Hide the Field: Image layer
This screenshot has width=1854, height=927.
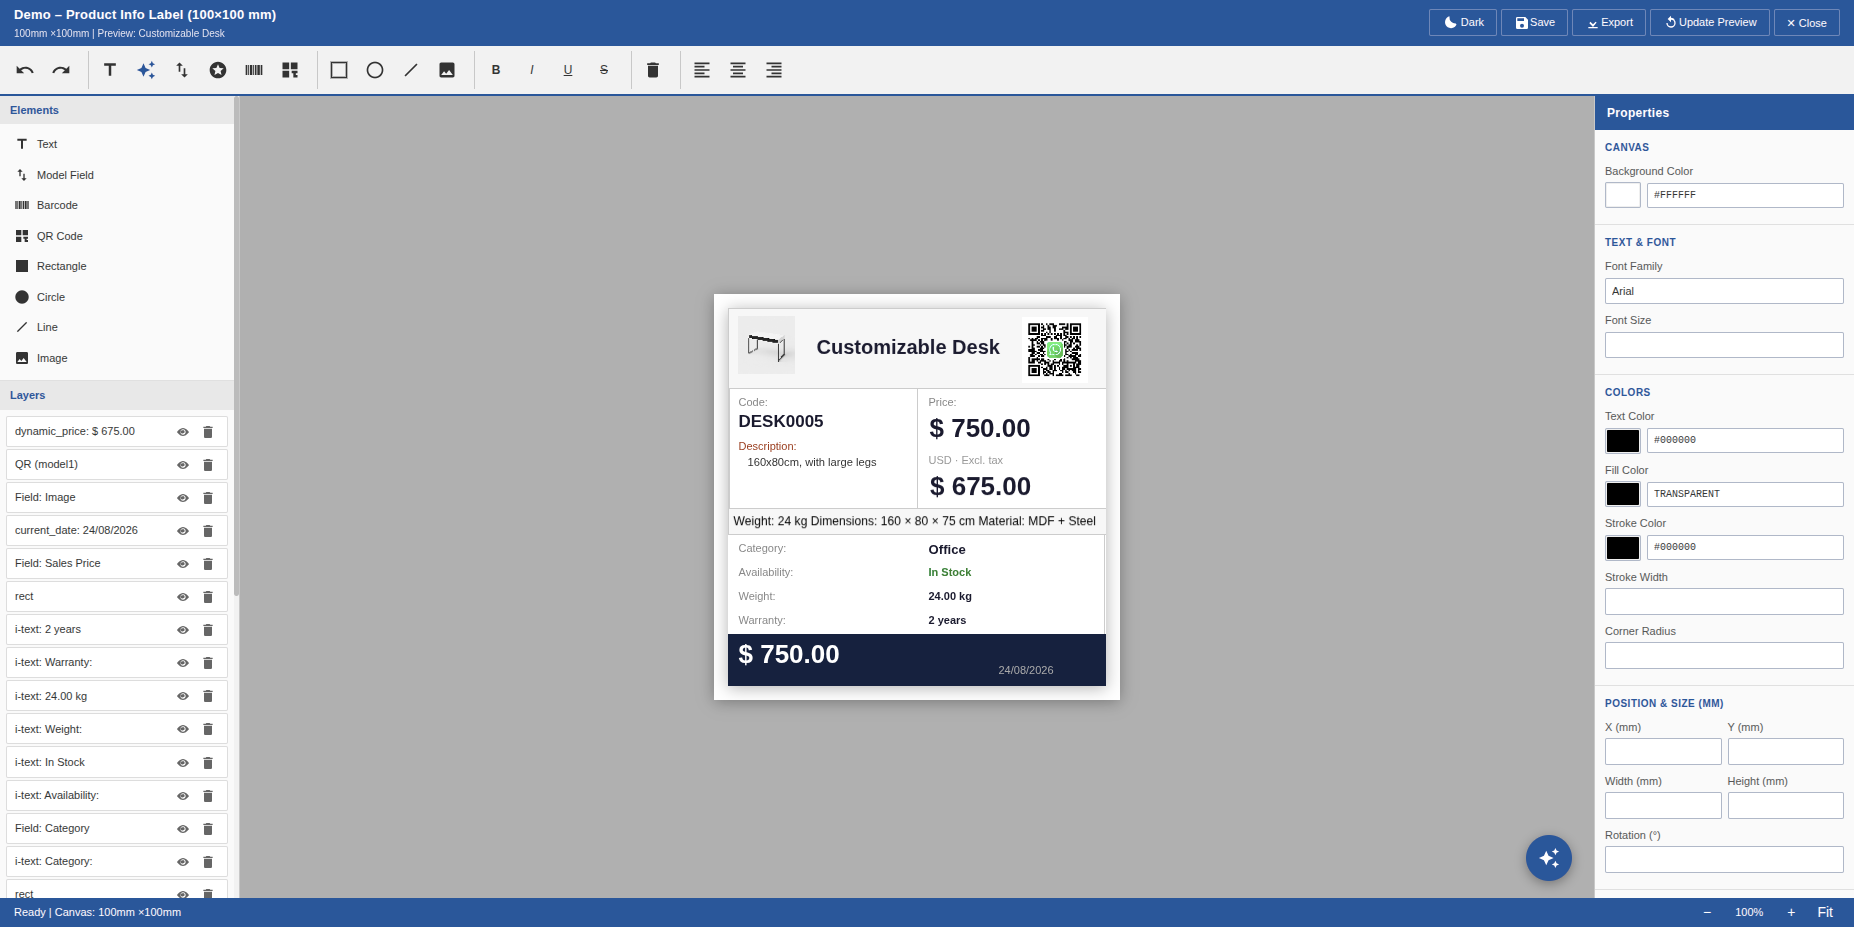click(183, 498)
